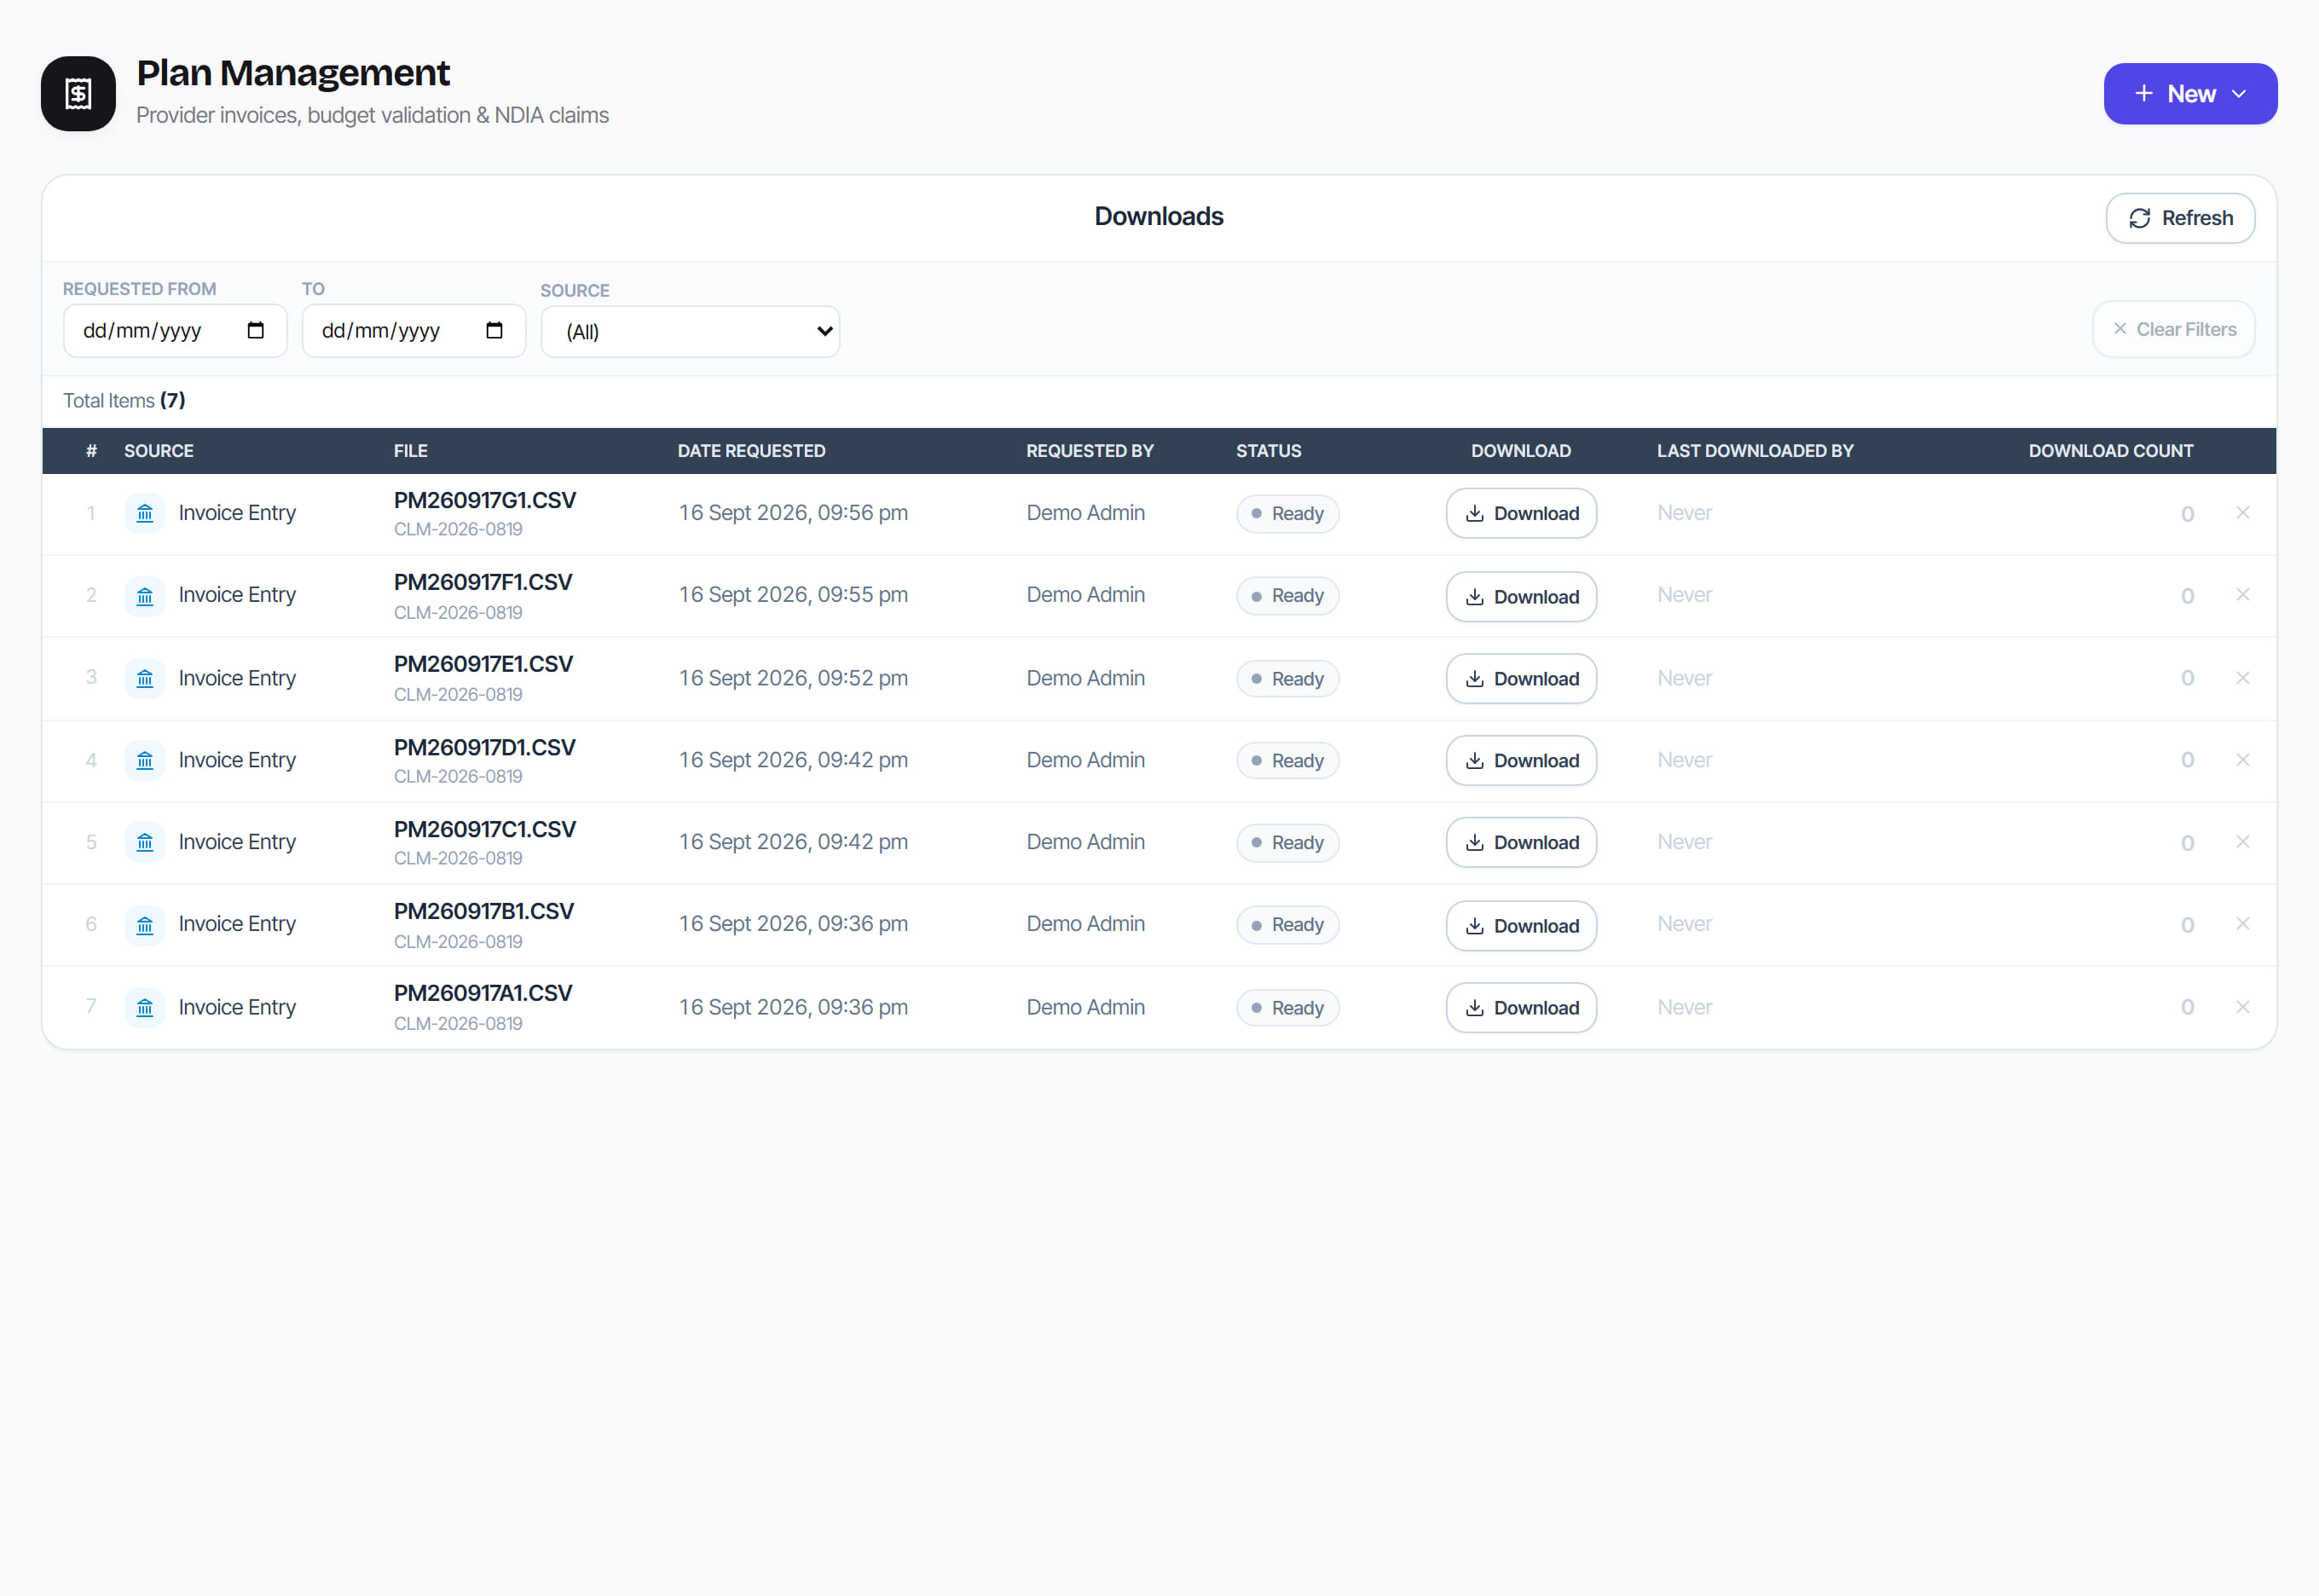Click the Date Requested column header

752,451
